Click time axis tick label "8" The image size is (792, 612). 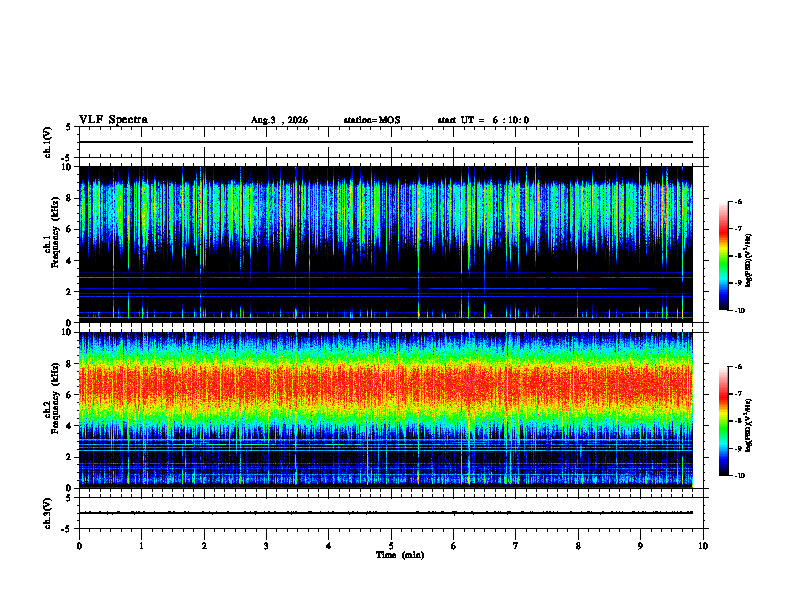578,546
